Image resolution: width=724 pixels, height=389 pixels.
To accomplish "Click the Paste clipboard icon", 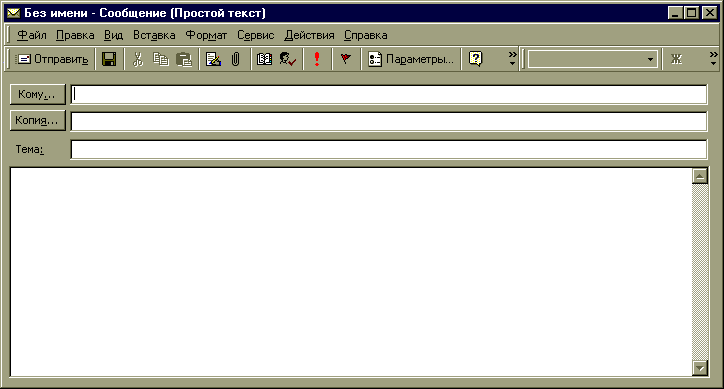I will (x=184, y=59).
